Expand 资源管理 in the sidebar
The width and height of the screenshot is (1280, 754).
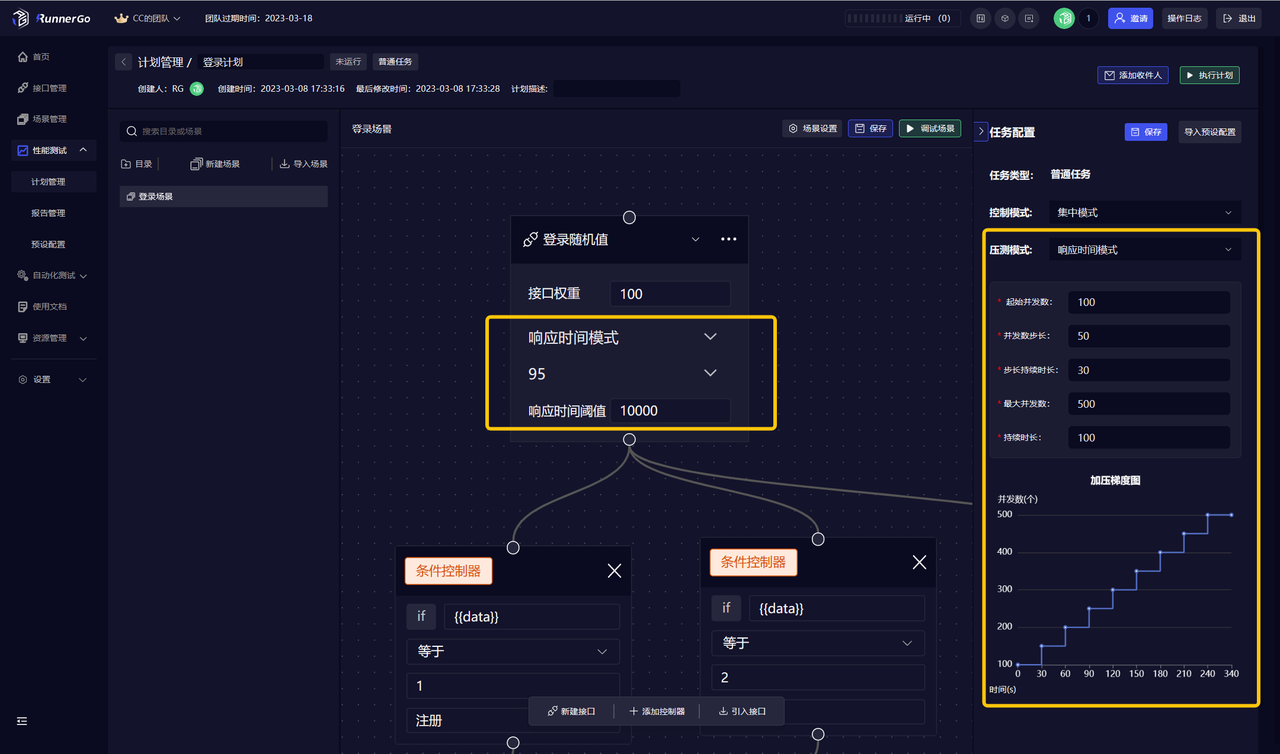click(x=54, y=338)
